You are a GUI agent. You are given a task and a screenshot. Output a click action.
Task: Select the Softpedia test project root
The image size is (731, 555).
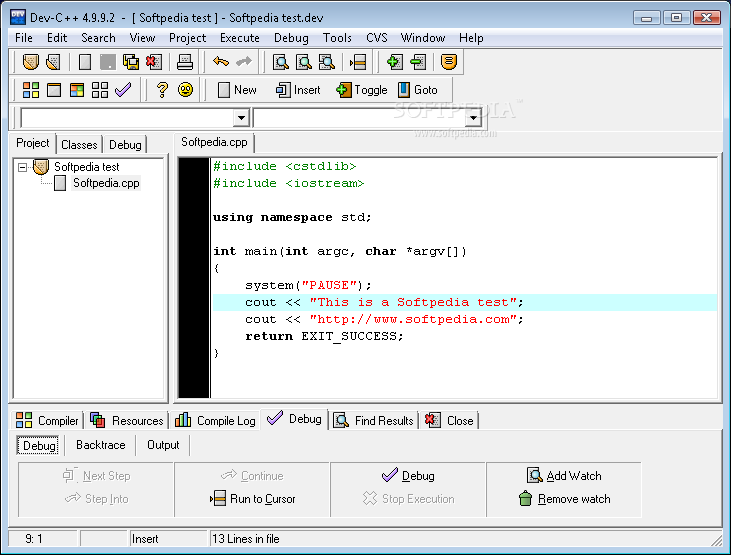(87, 166)
